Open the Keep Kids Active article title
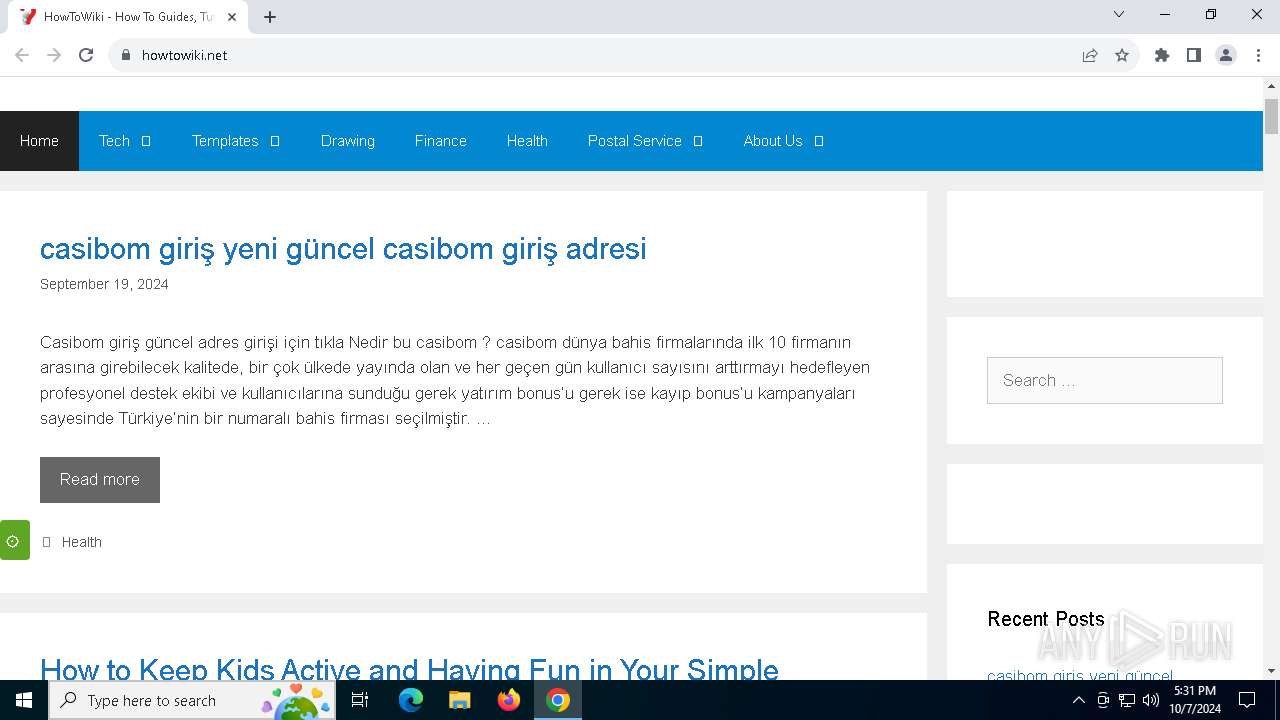This screenshot has height=720, width=1280. (409, 668)
